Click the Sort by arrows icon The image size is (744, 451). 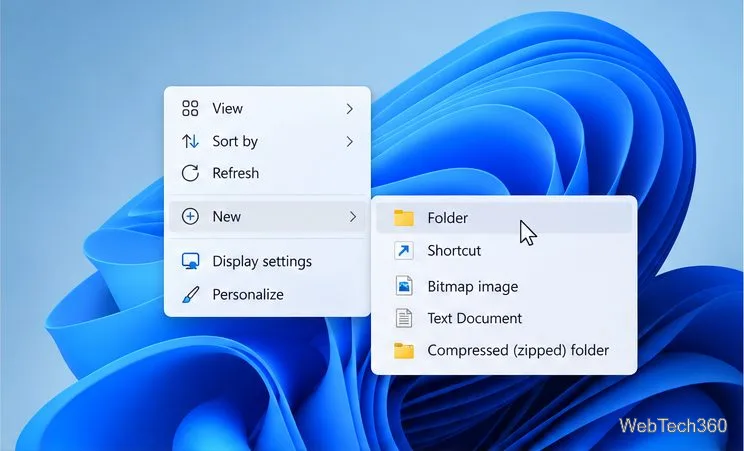pyautogui.click(x=190, y=141)
